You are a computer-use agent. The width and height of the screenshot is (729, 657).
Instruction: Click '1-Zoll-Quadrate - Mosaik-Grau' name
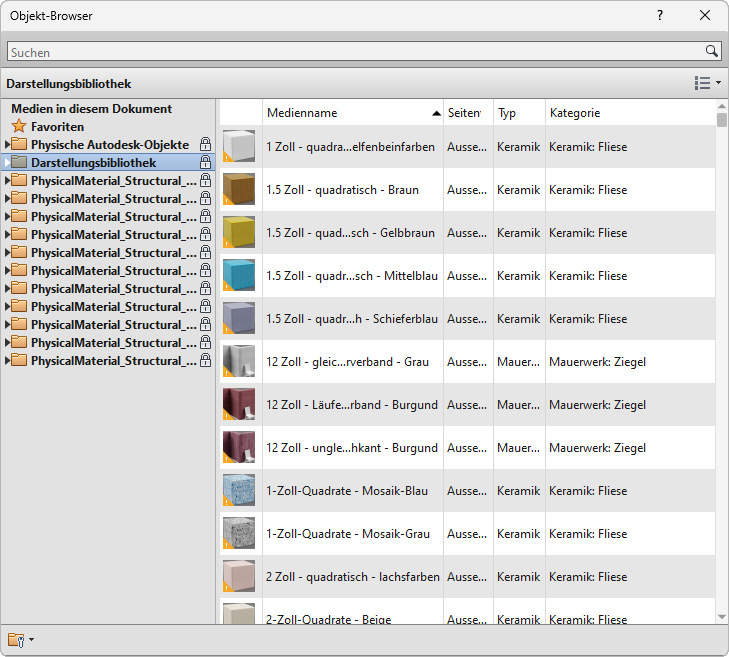(x=348, y=534)
